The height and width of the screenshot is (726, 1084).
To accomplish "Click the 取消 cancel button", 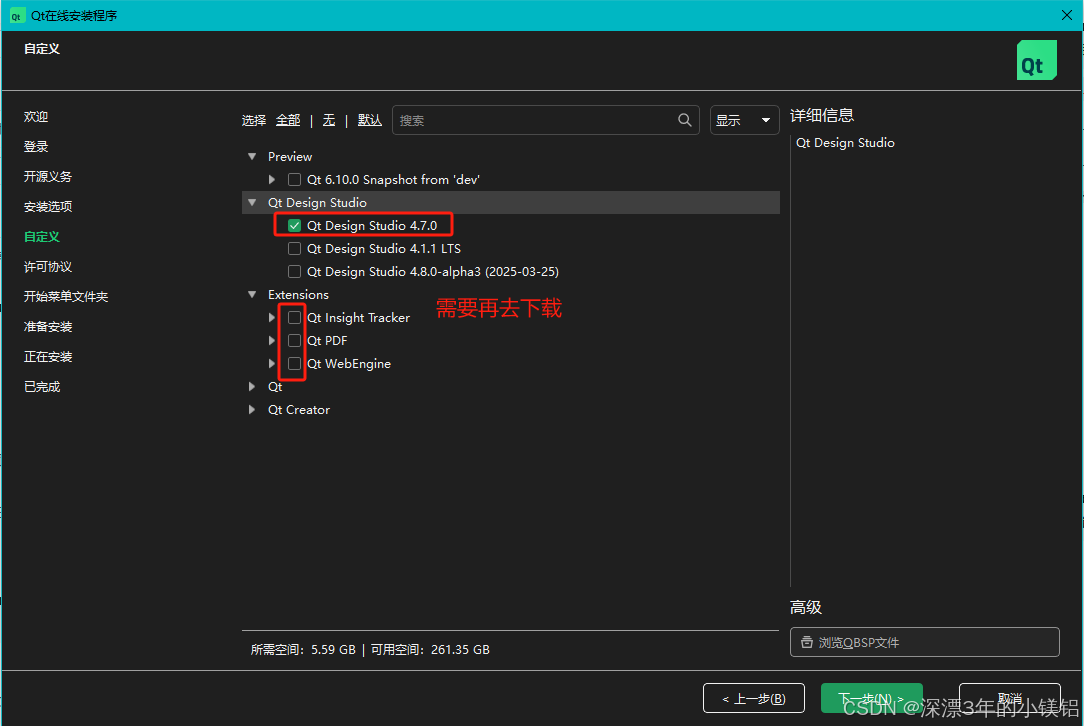I will pyautogui.click(x=1010, y=698).
